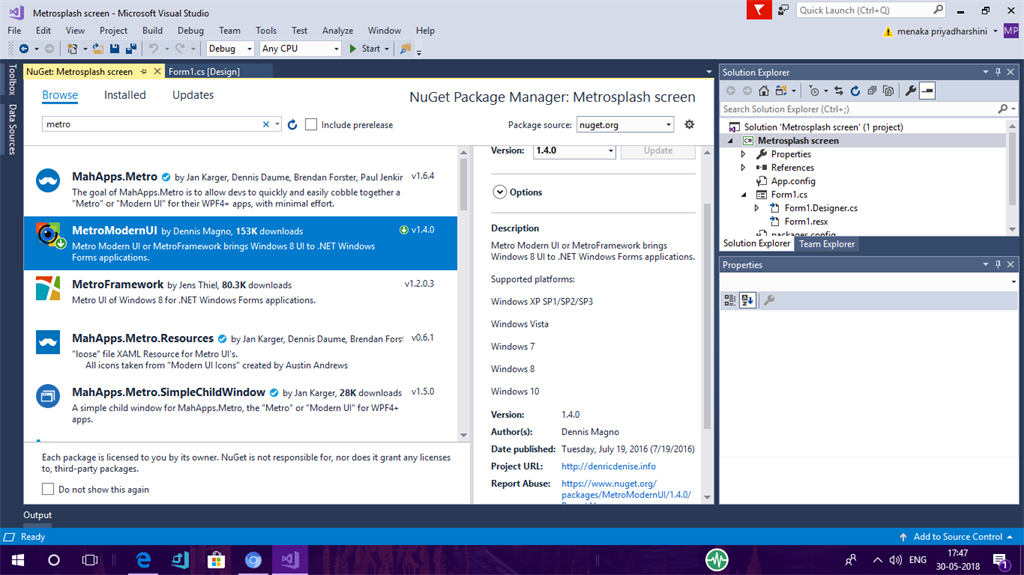Click the Open File folder icon

pos(98,48)
